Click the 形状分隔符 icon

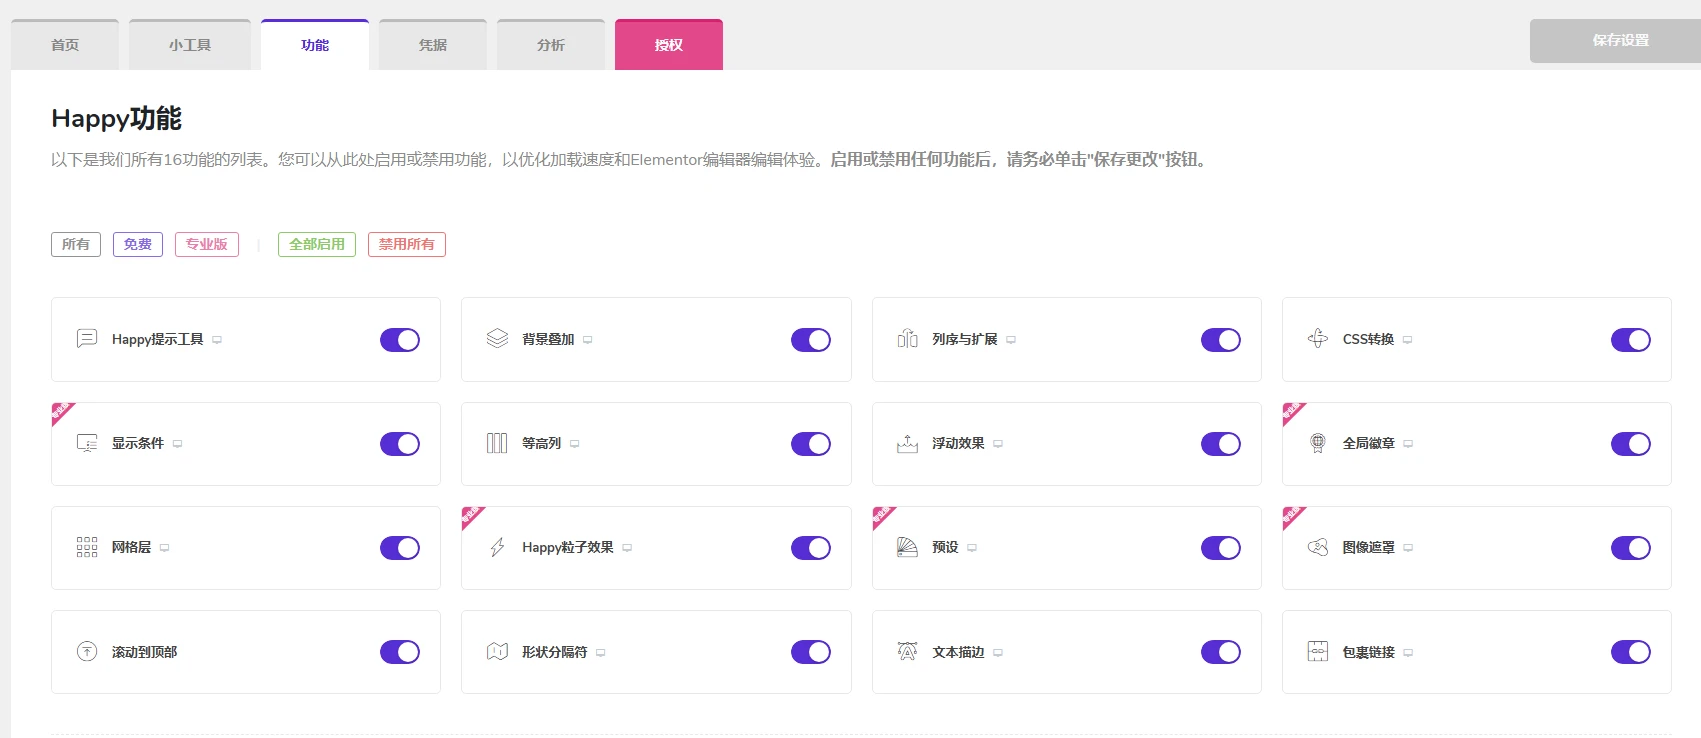(x=497, y=652)
